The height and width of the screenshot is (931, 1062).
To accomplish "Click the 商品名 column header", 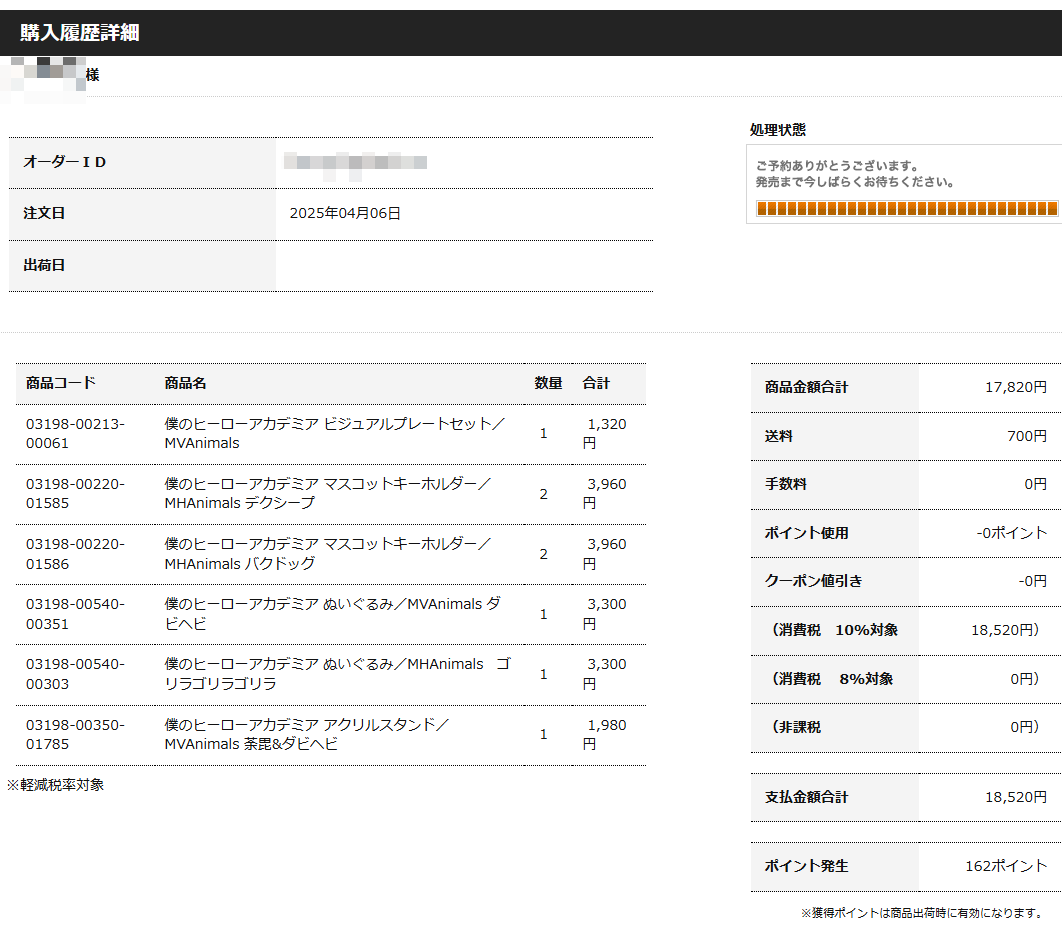I will [185, 383].
